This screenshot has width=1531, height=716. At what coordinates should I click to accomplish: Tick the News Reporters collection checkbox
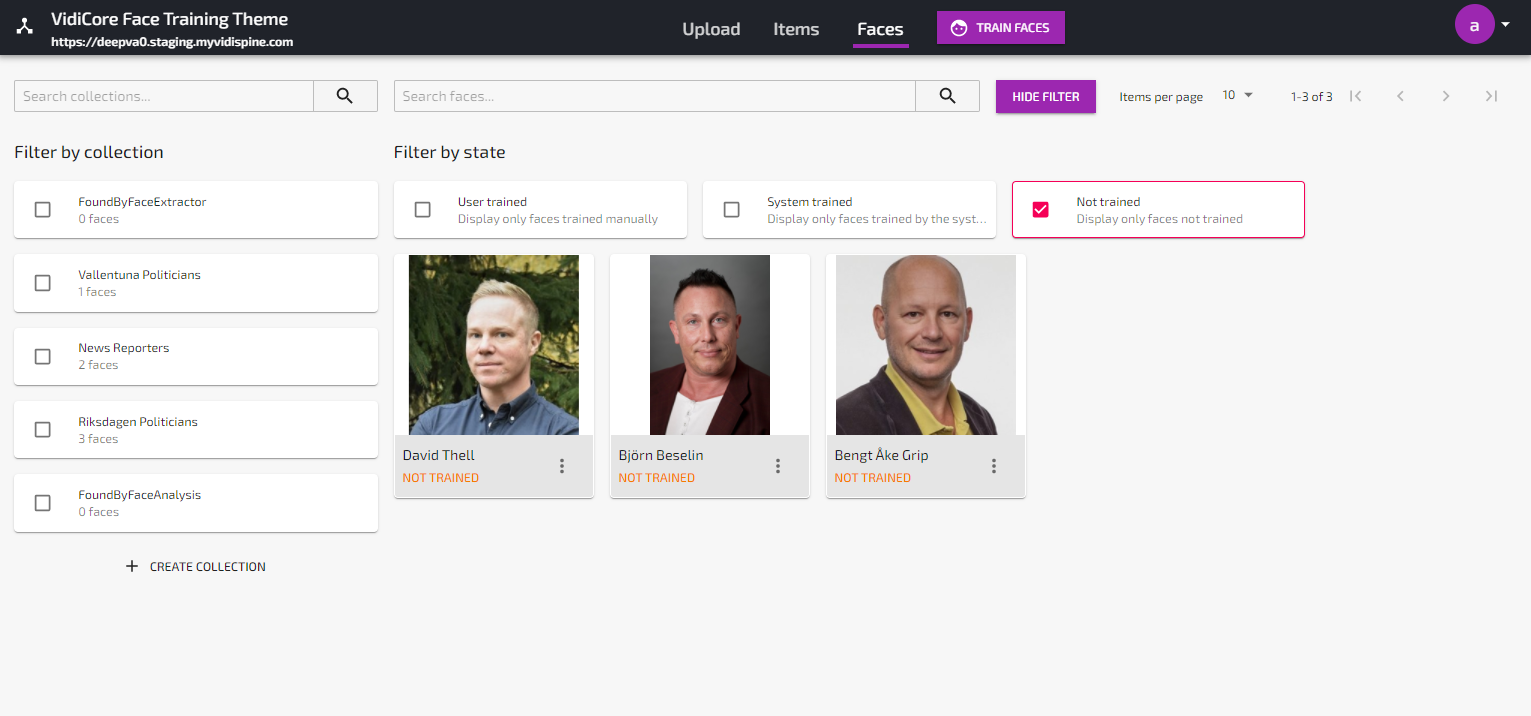point(43,357)
